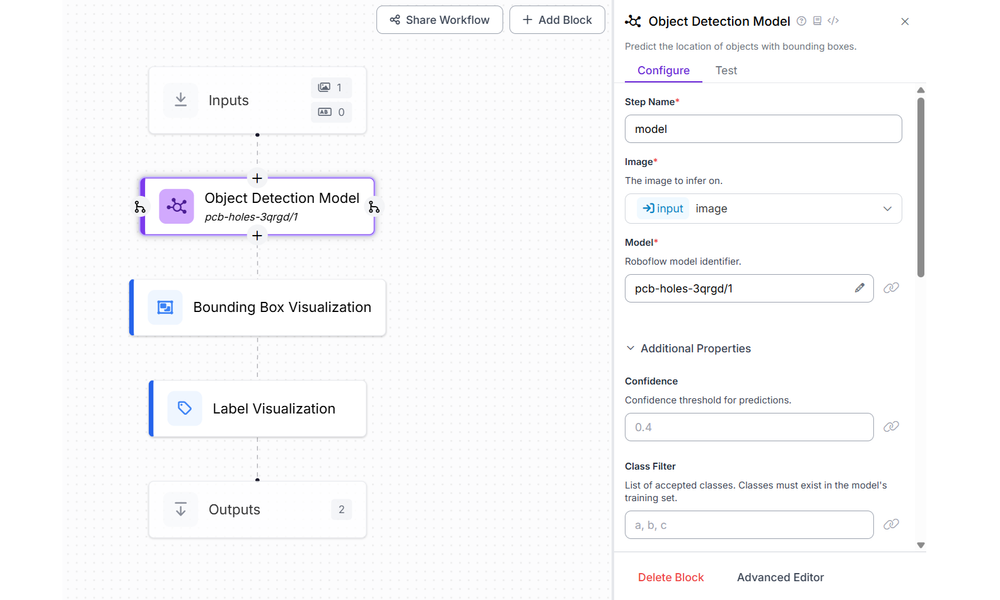This screenshot has width=1000, height=600.
Task: Edit the model identifier with the pencil icon
Action: coord(858,287)
